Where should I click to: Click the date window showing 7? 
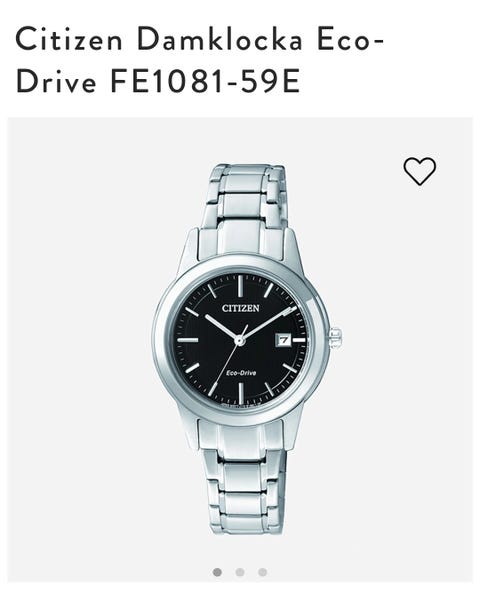[284, 341]
